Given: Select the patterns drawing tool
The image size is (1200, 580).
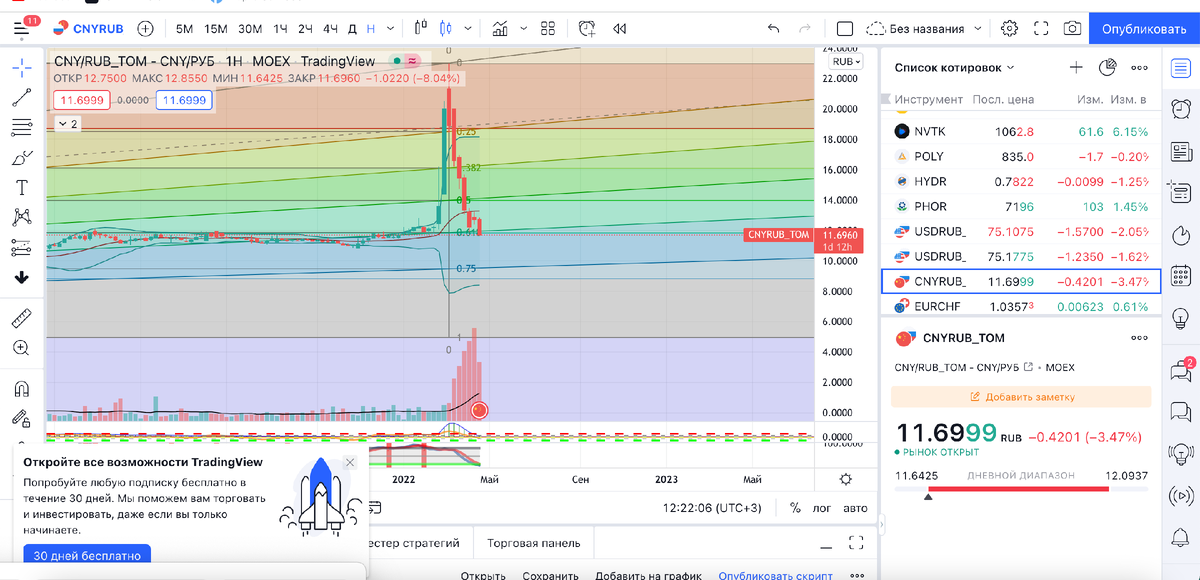Looking at the screenshot, I should tap(21, 217).
